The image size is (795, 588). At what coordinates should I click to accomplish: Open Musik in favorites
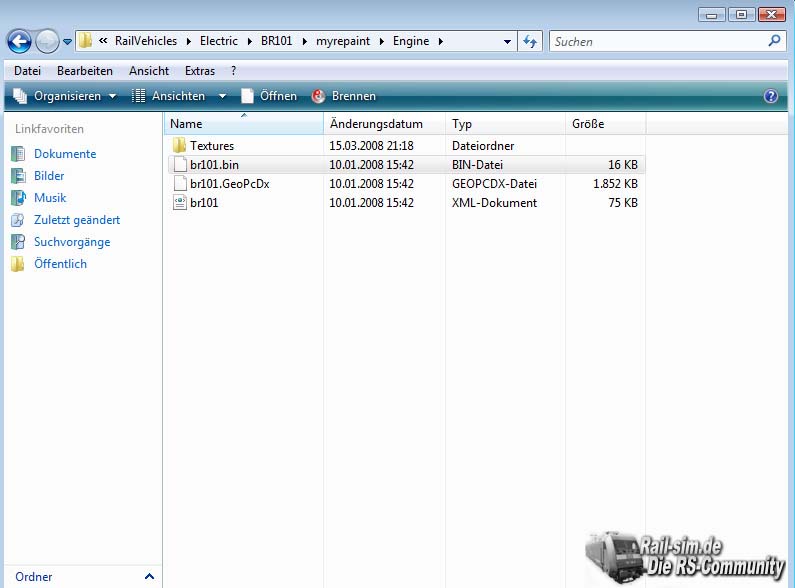point(50,198)
